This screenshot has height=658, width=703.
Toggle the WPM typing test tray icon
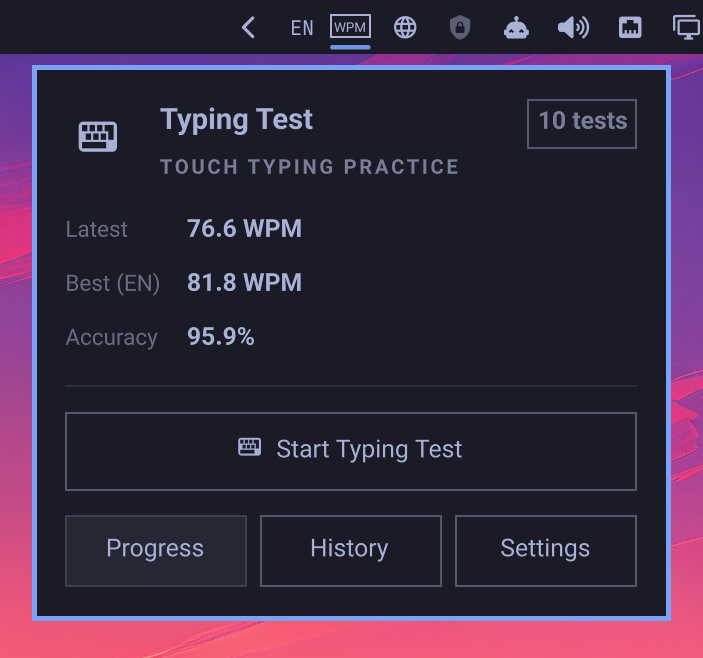point(350,27)
